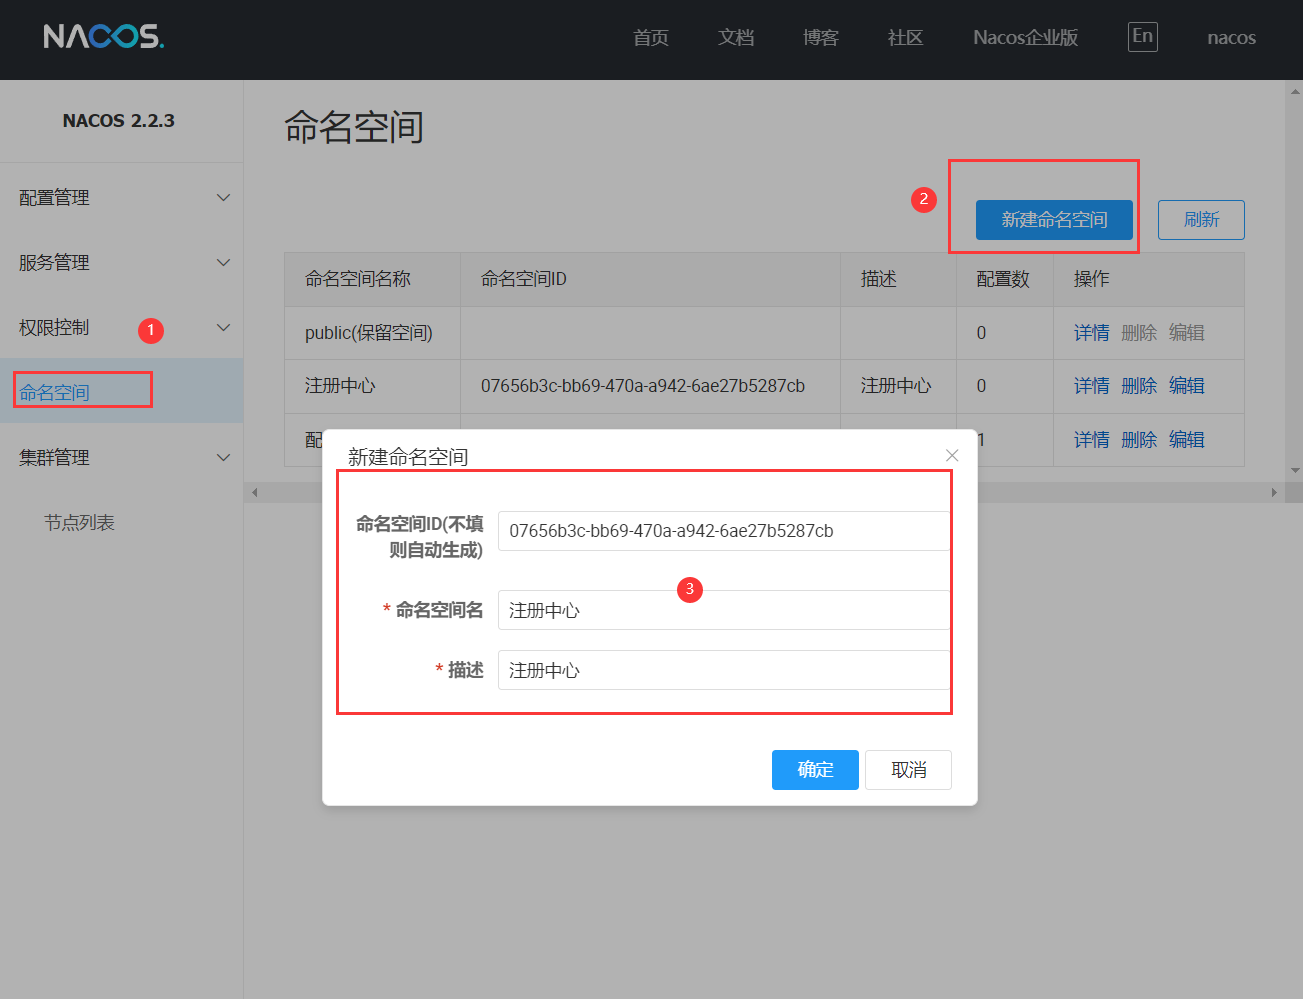Open the 文档 navigation link
The width and height of the screenshot is (1303, 999).
click(x=735, y=38)
